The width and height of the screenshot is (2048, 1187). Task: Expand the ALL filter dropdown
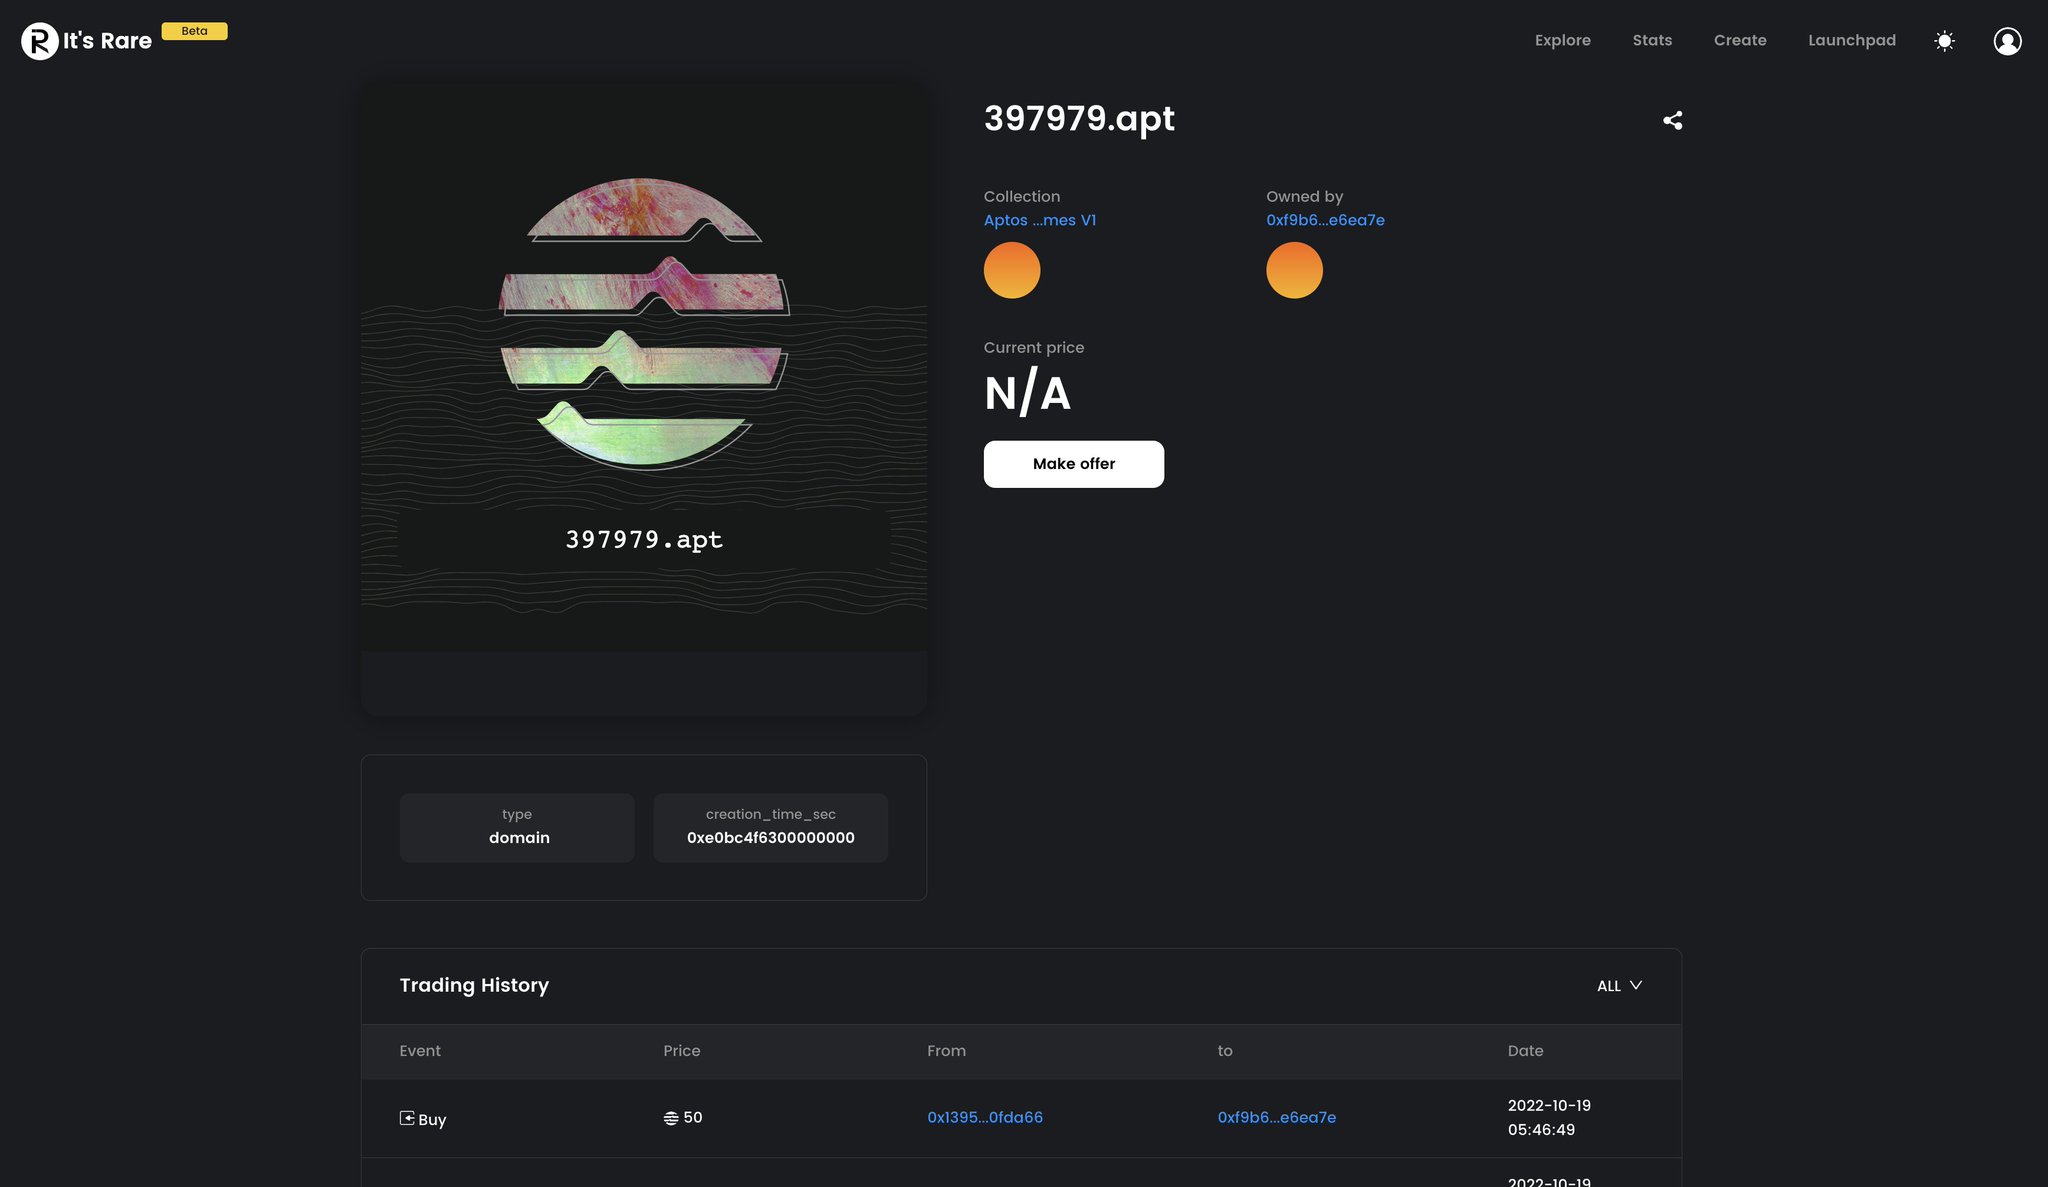pos(1619,985)
